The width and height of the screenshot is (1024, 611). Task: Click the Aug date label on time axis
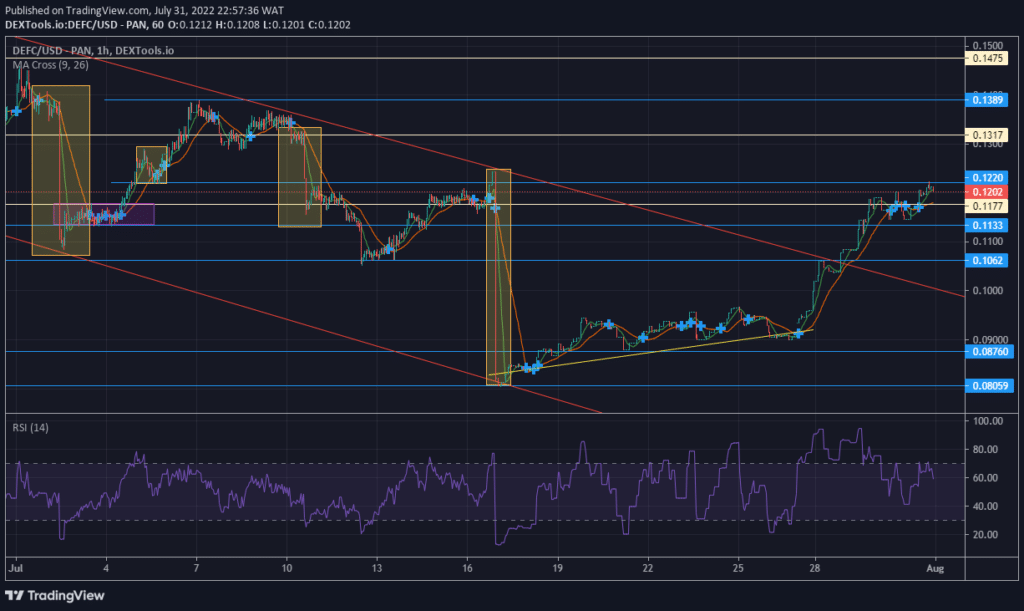tap(935, 569)
